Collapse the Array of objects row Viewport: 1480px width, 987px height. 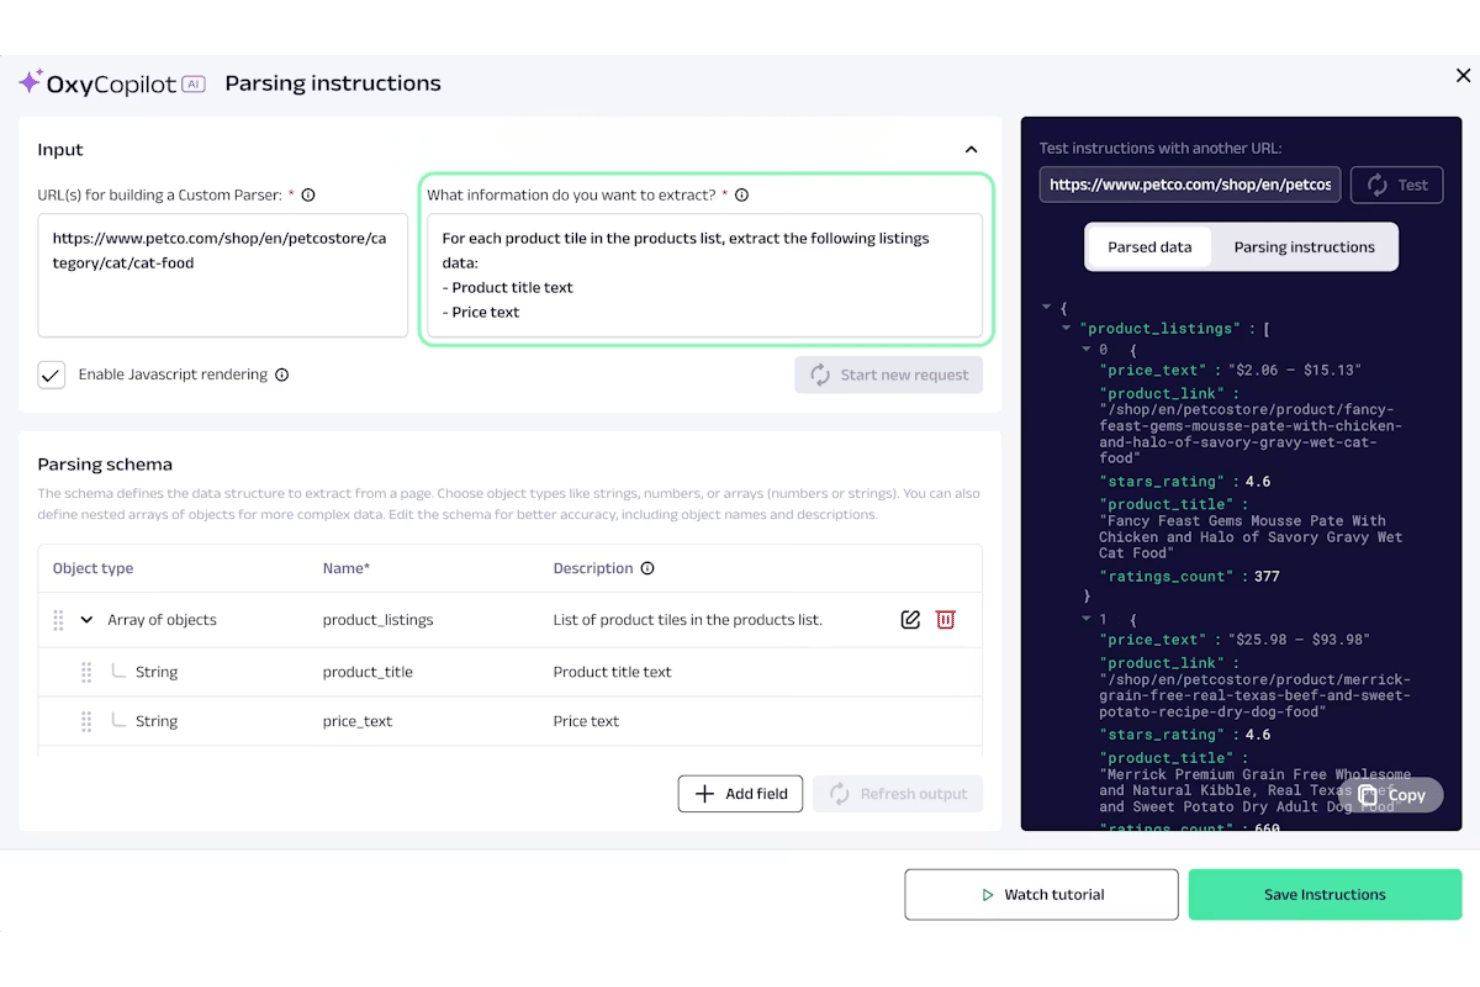click(x=87, y=620)
